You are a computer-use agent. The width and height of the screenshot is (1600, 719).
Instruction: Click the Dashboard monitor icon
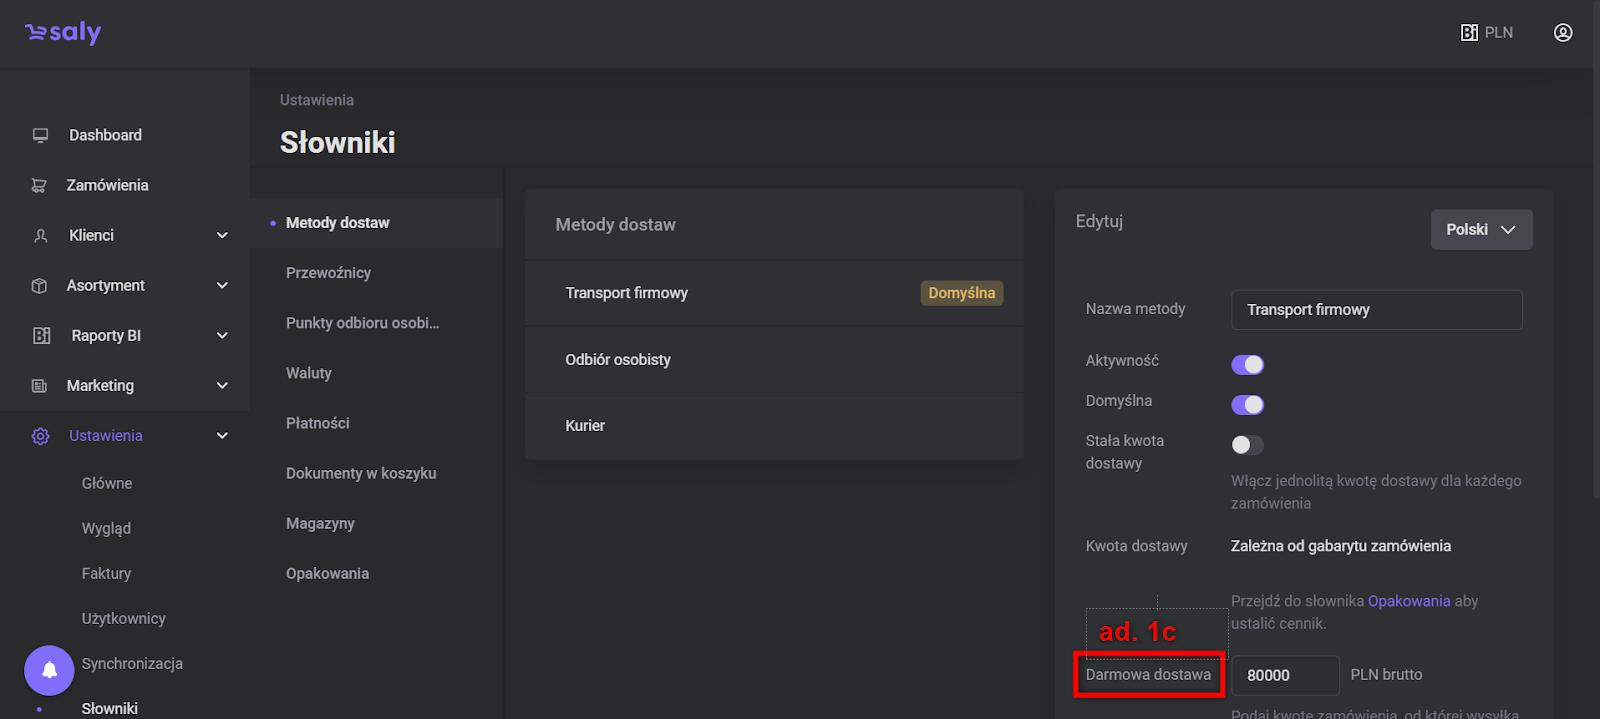tap(40, 135)
